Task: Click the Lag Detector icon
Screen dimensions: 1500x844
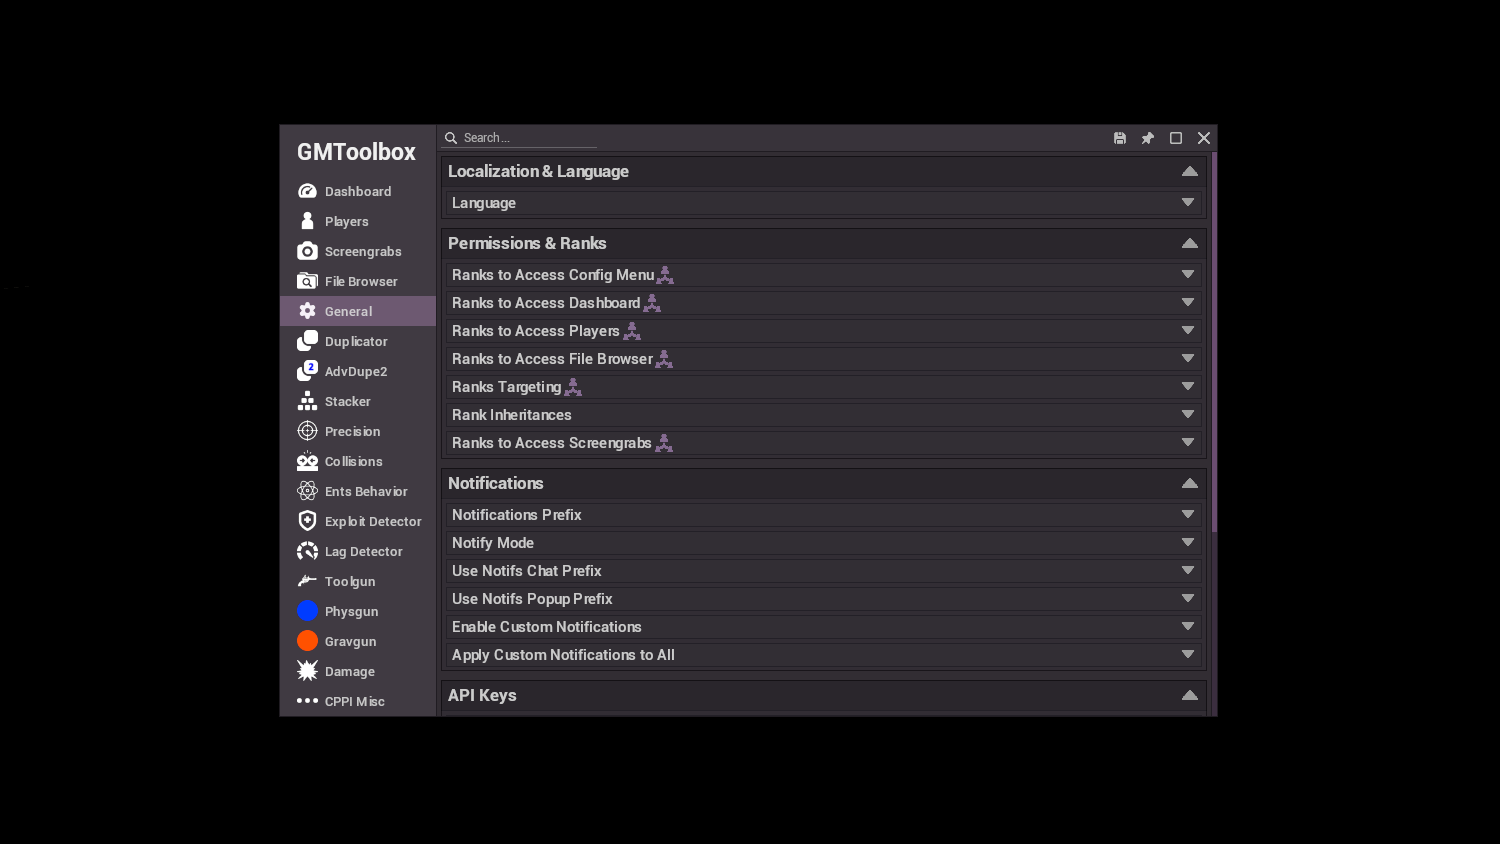Action: click(x=307, y=551)
